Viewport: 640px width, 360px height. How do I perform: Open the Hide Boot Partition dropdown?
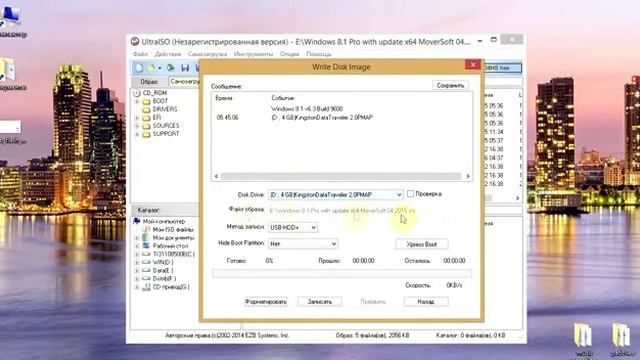click(x=333, y=244)
